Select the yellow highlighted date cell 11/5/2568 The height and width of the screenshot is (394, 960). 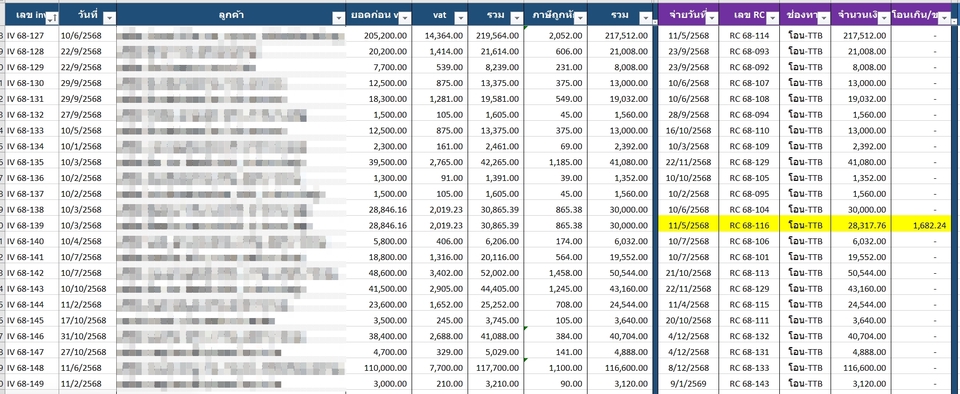(x=689, y=225)
